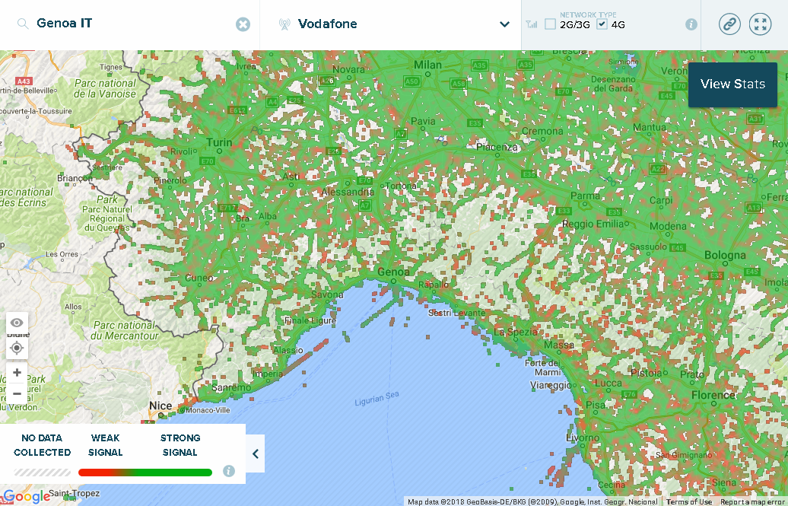Toggle the eye map overlay visibility
Image resolution: width=788 pixels, height=506 pixels.
pos(17,323)
